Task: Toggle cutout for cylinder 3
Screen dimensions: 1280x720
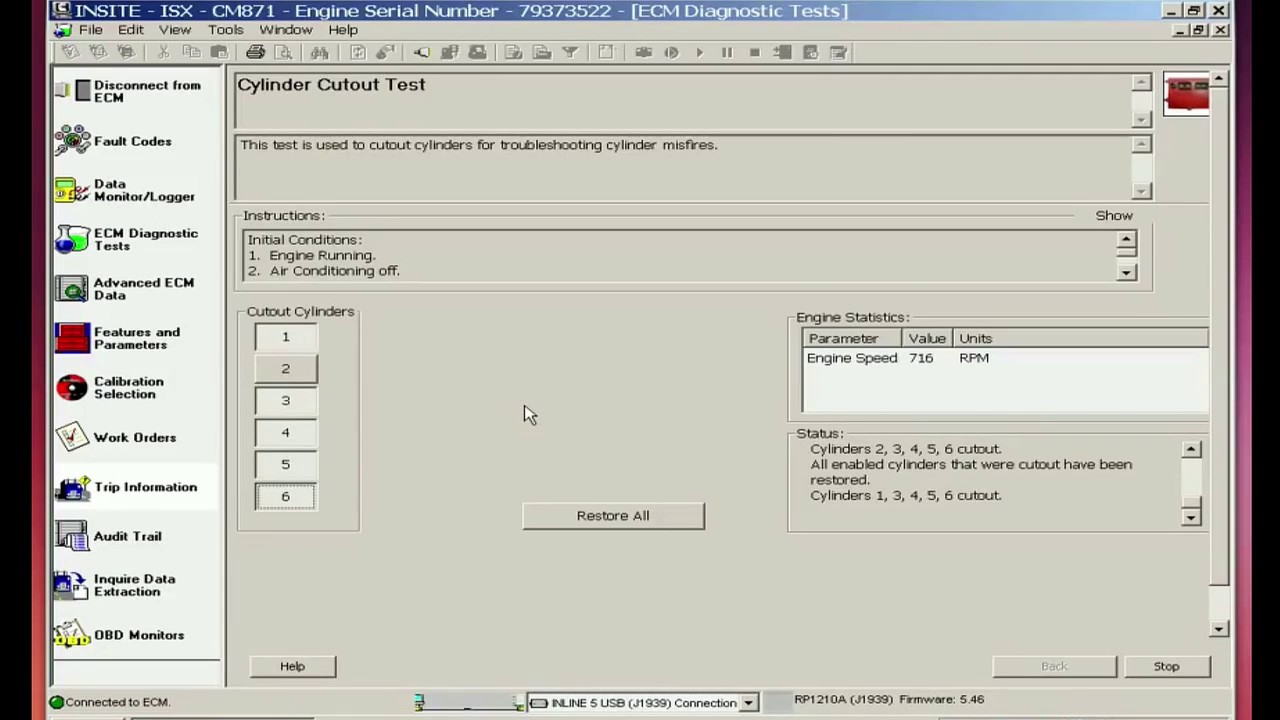Action: point(285,401)
